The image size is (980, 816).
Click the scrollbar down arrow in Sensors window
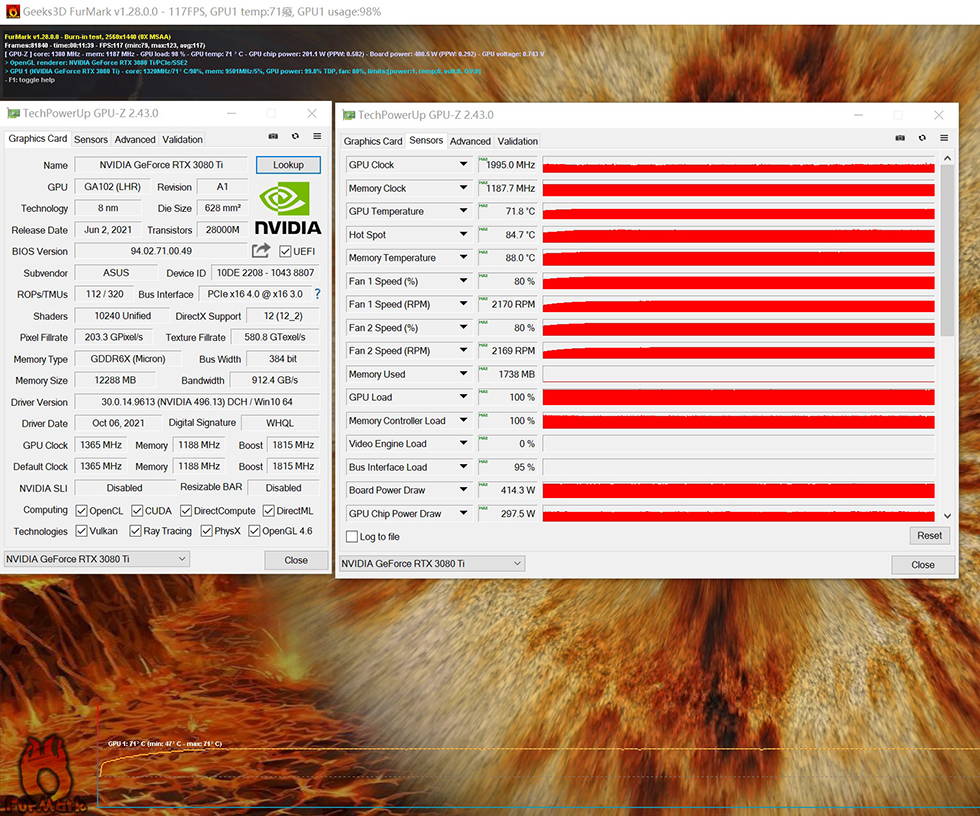[x=947, y=515]
